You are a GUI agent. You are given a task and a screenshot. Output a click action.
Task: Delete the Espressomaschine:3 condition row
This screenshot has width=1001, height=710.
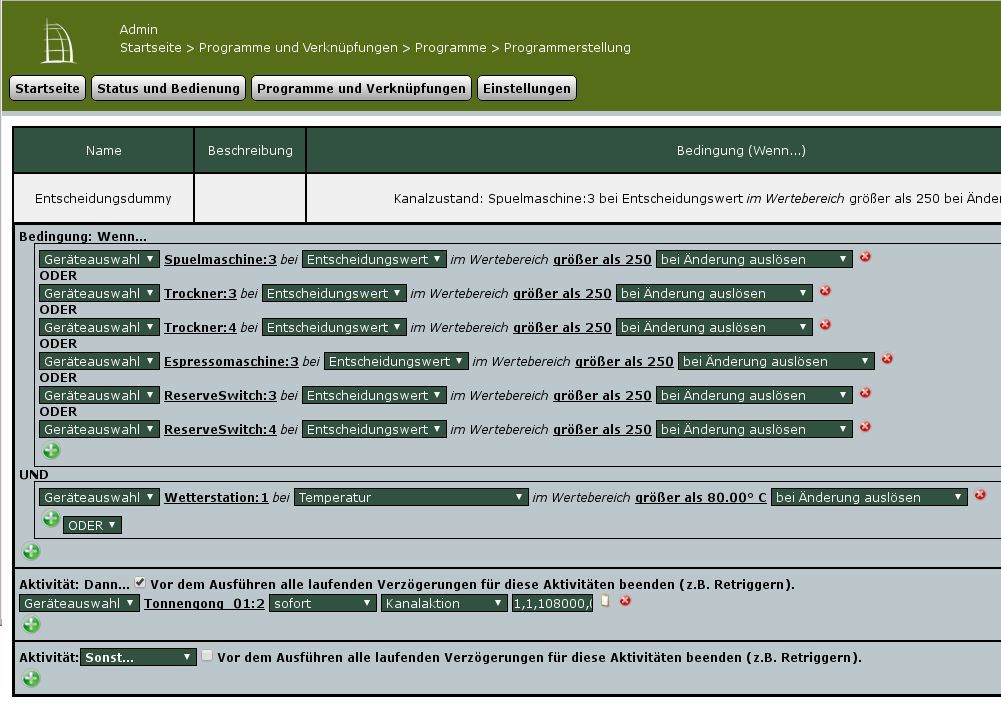[x=887, y=359]
